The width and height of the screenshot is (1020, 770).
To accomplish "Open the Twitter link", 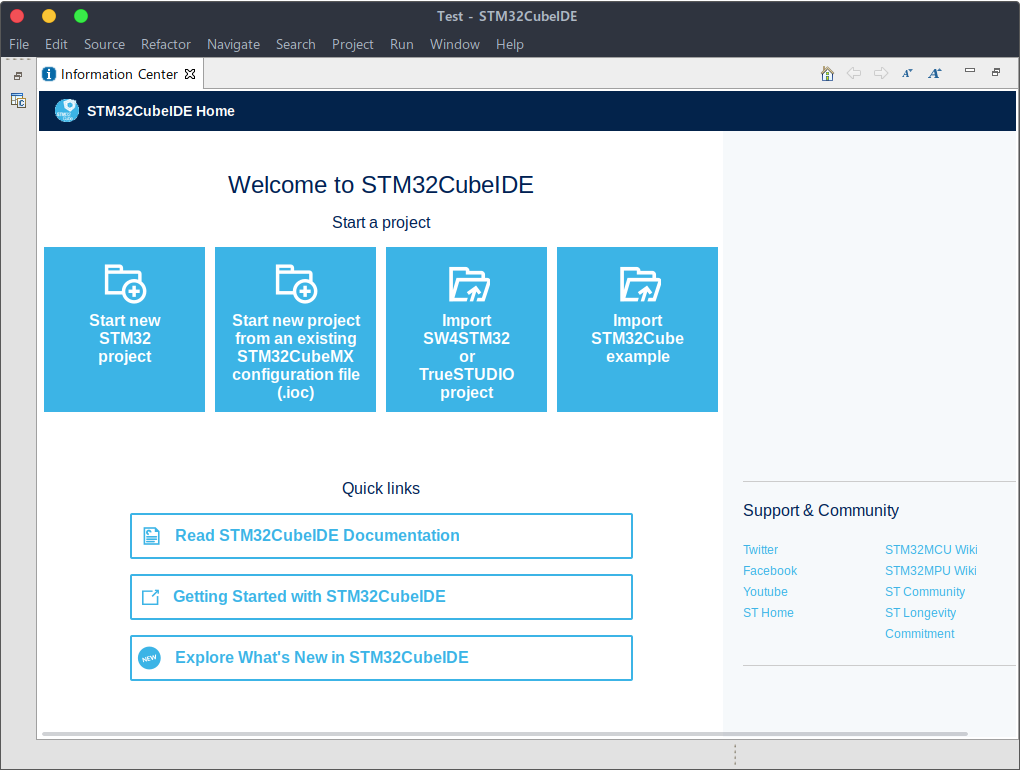I will 760,550.
